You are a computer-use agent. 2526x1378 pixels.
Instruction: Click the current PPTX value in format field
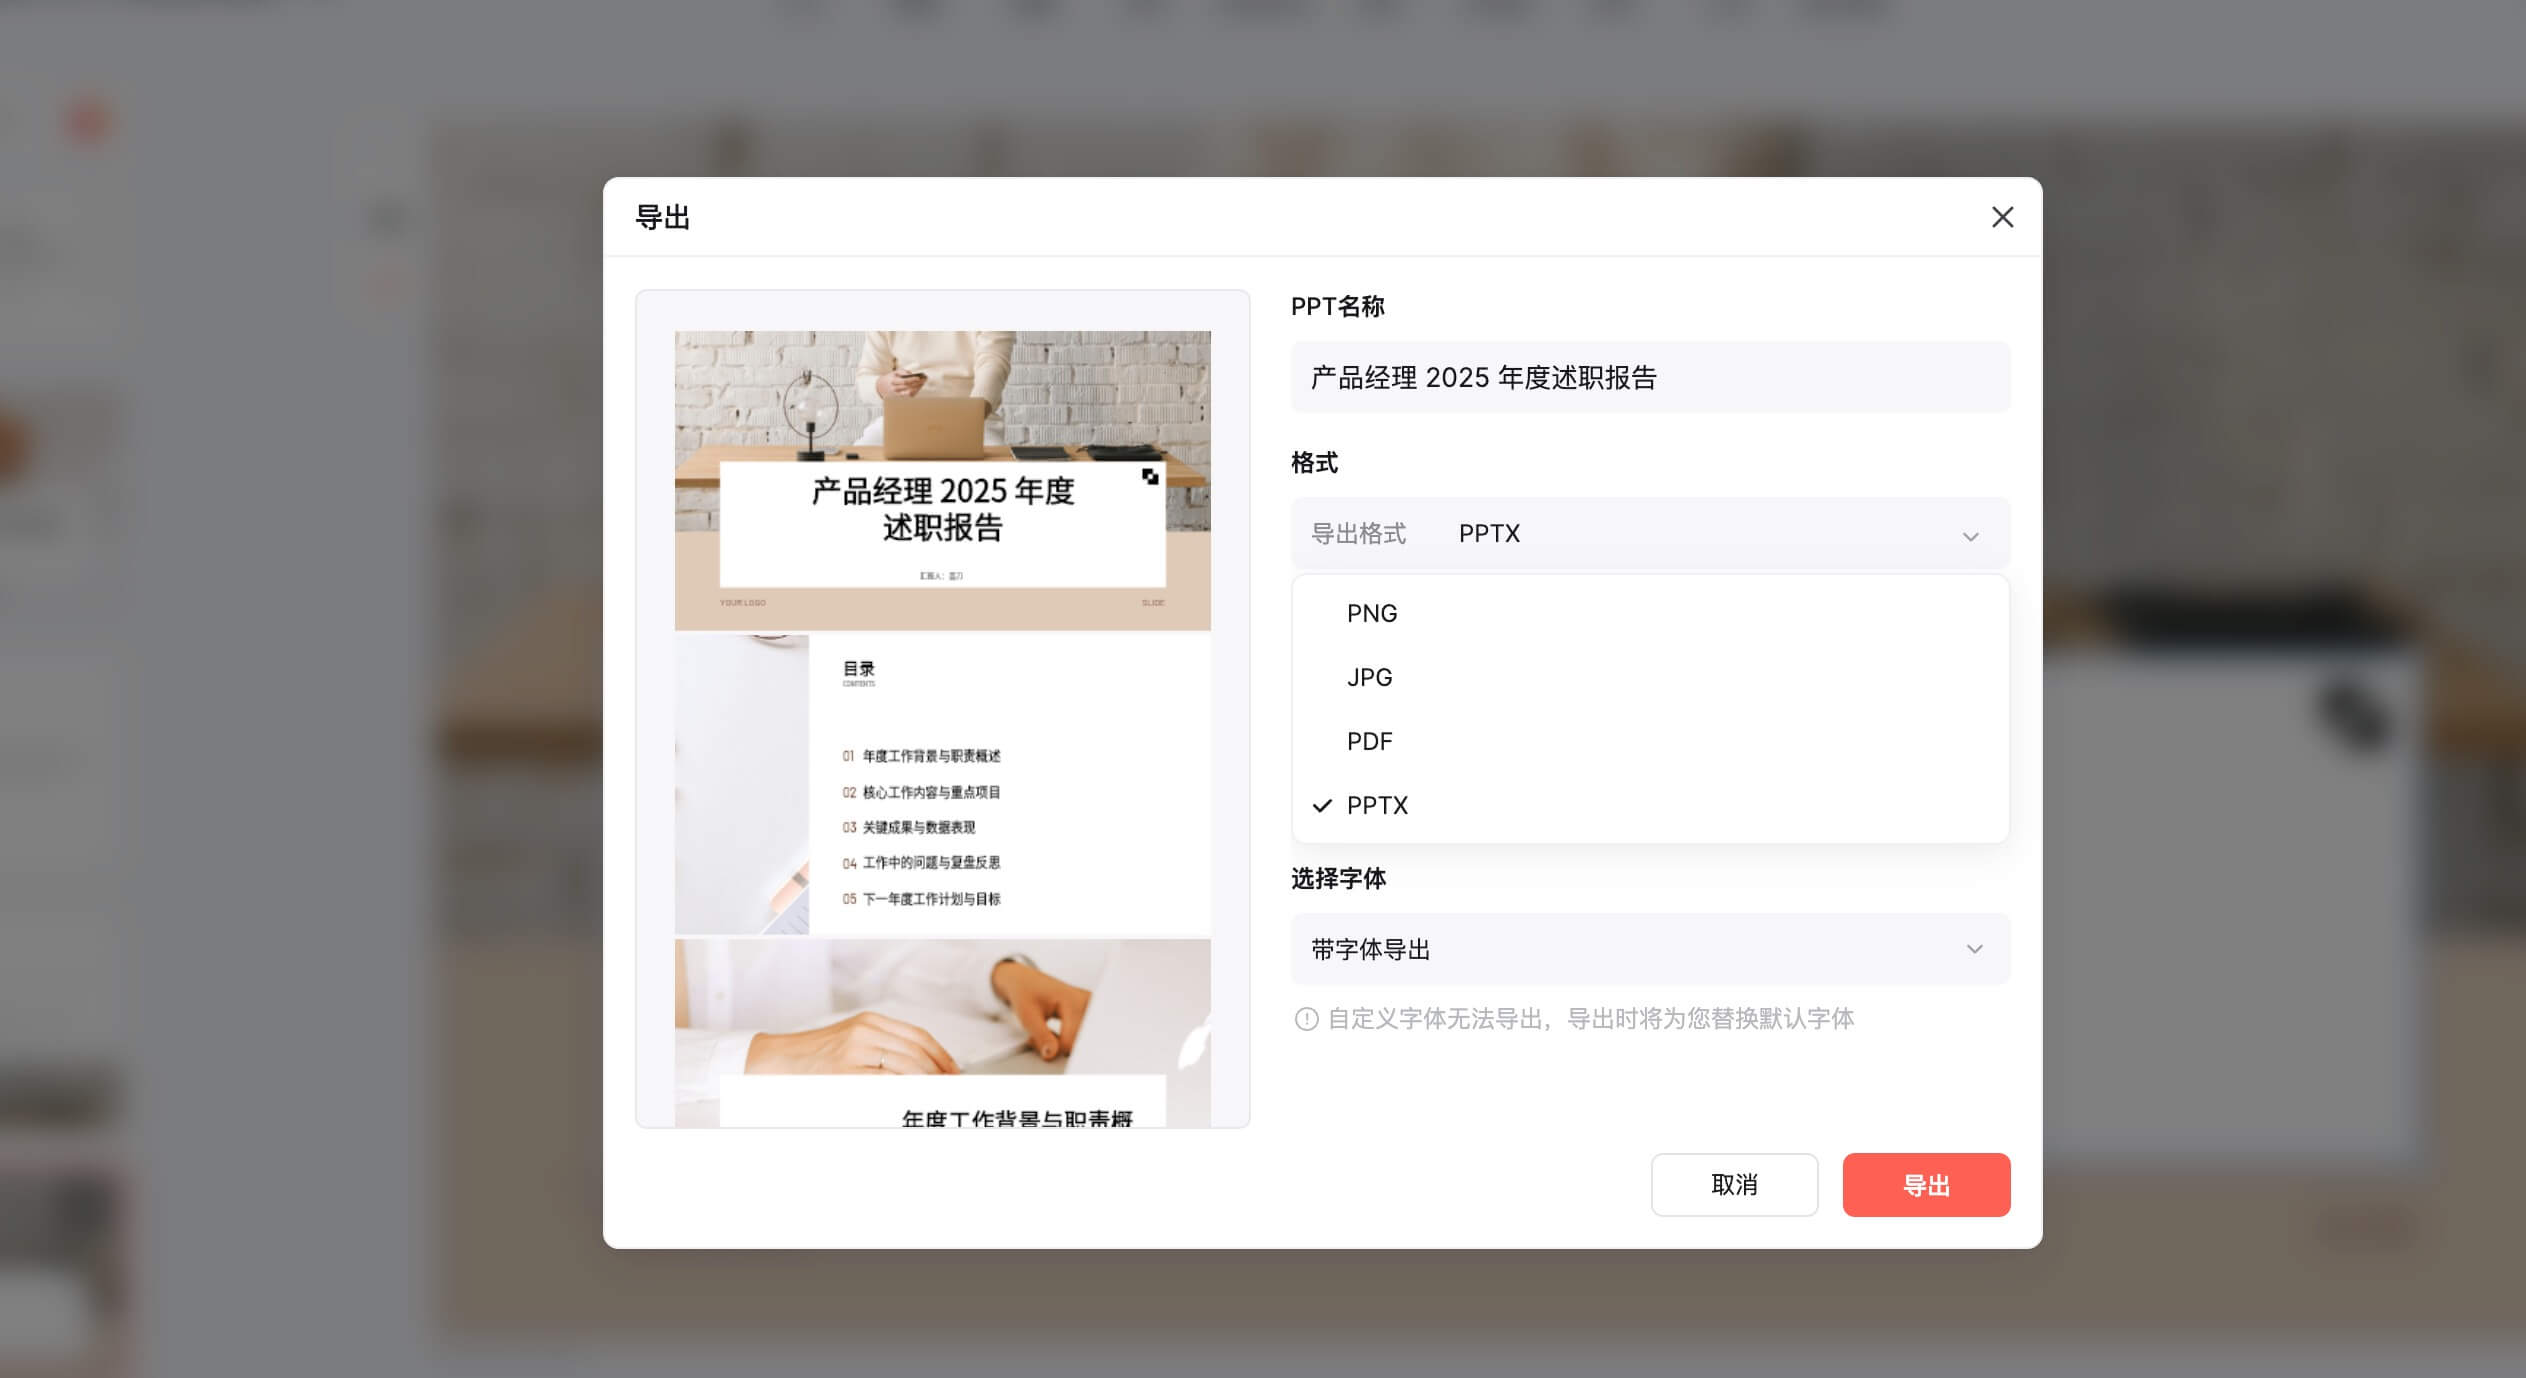[1488, 534]
